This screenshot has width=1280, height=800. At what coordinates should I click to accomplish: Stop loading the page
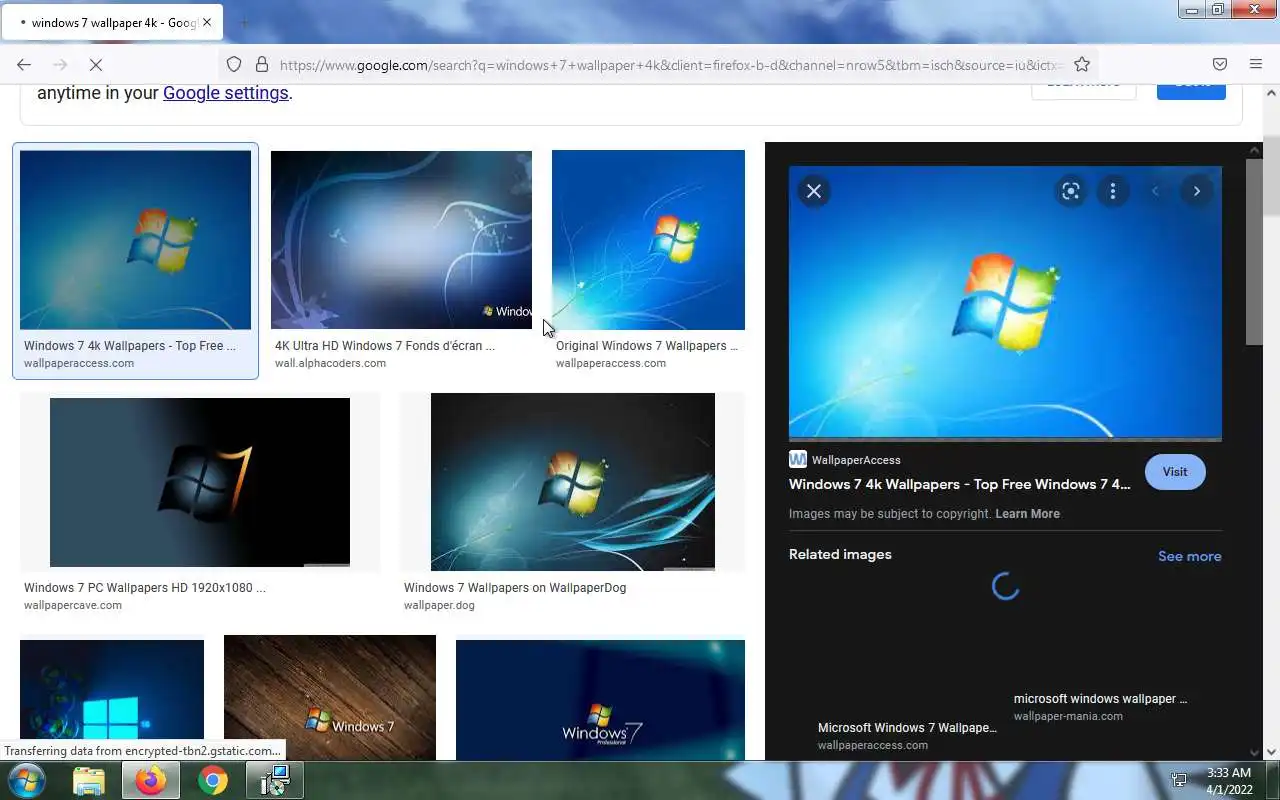click(96, 64)
